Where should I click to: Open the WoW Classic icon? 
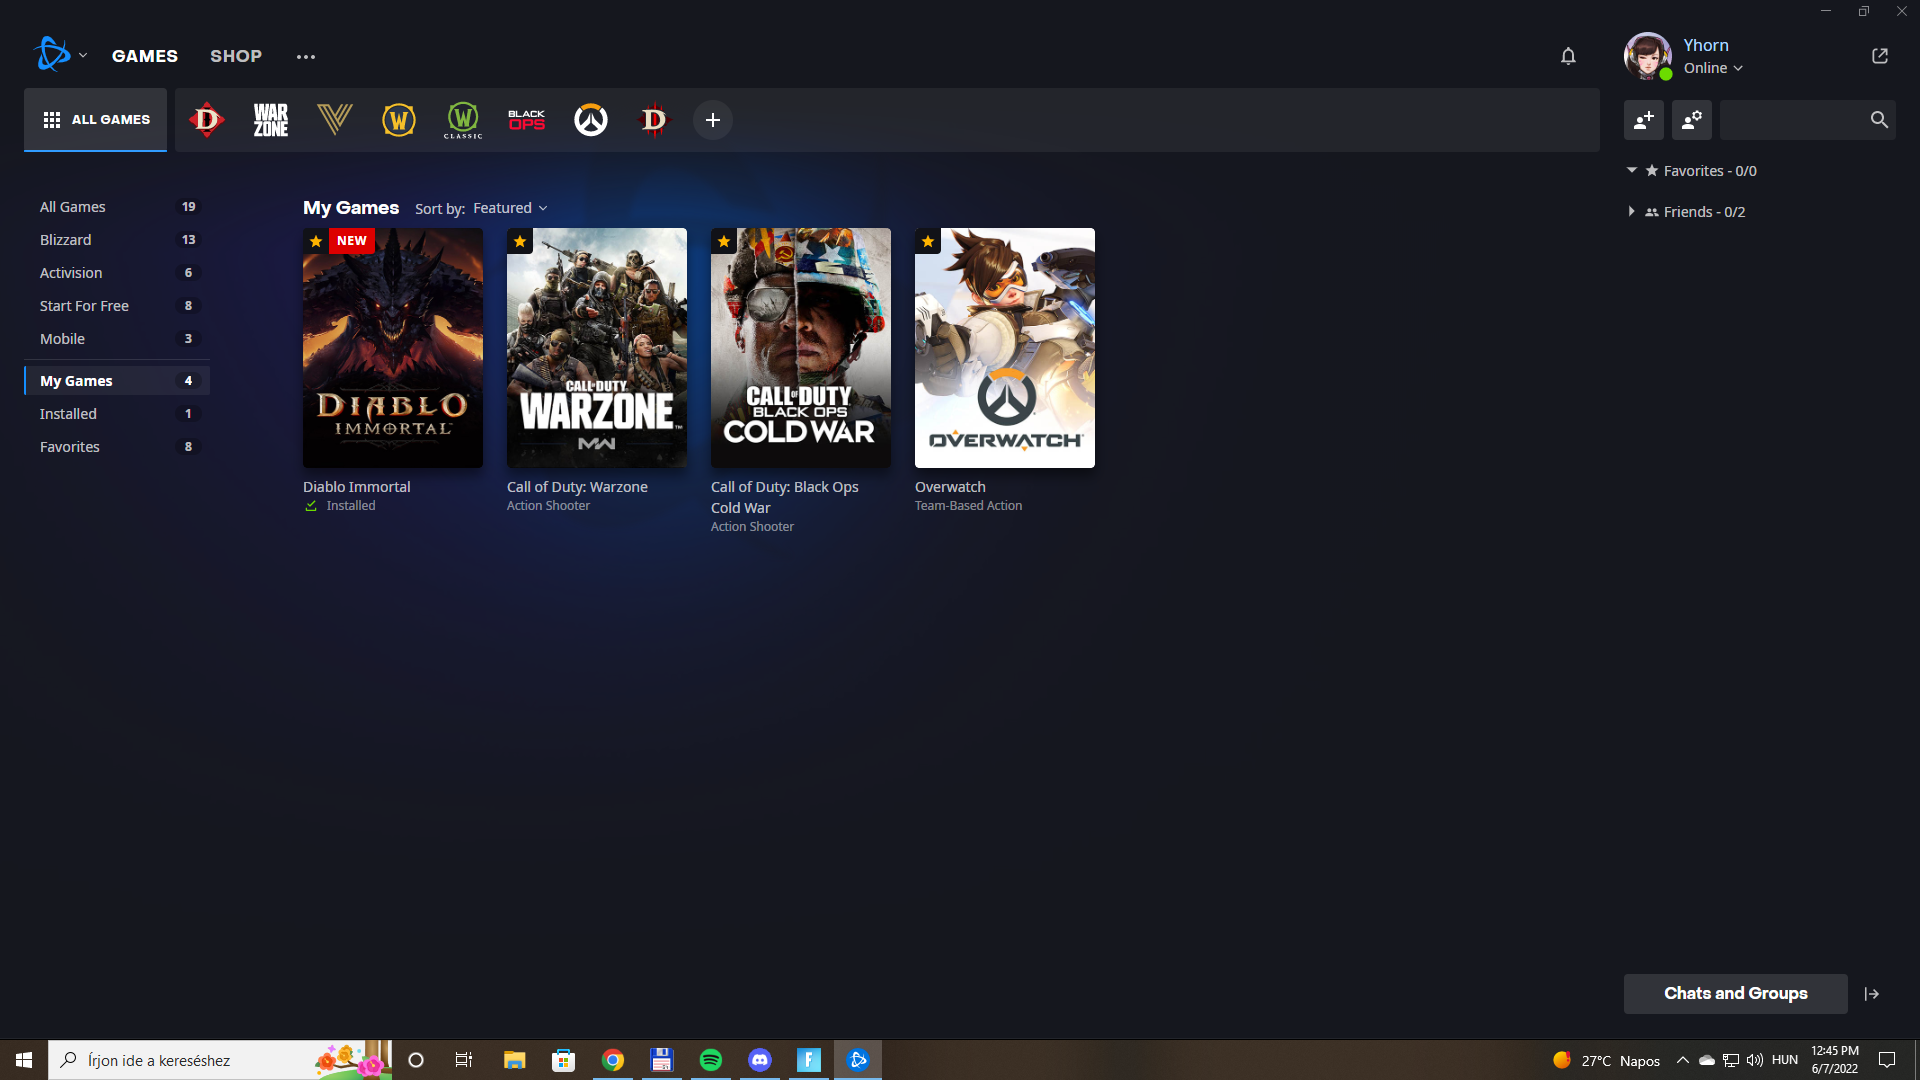point(463,120)
